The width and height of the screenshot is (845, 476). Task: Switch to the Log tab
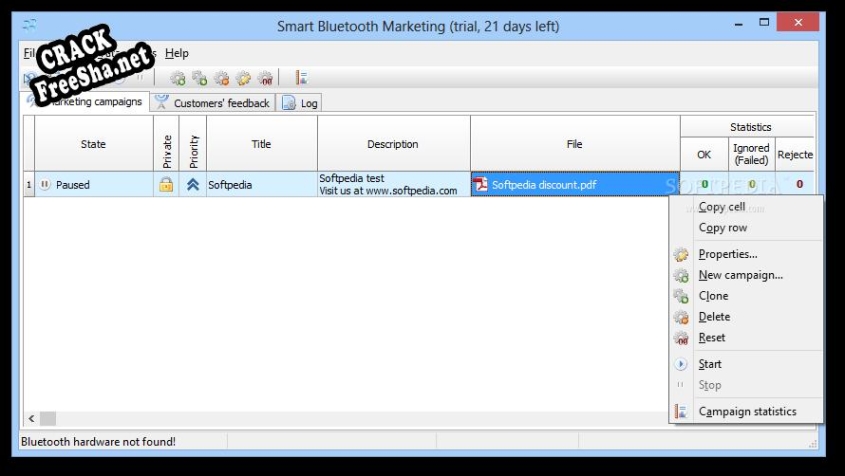(x=300, y=103)
